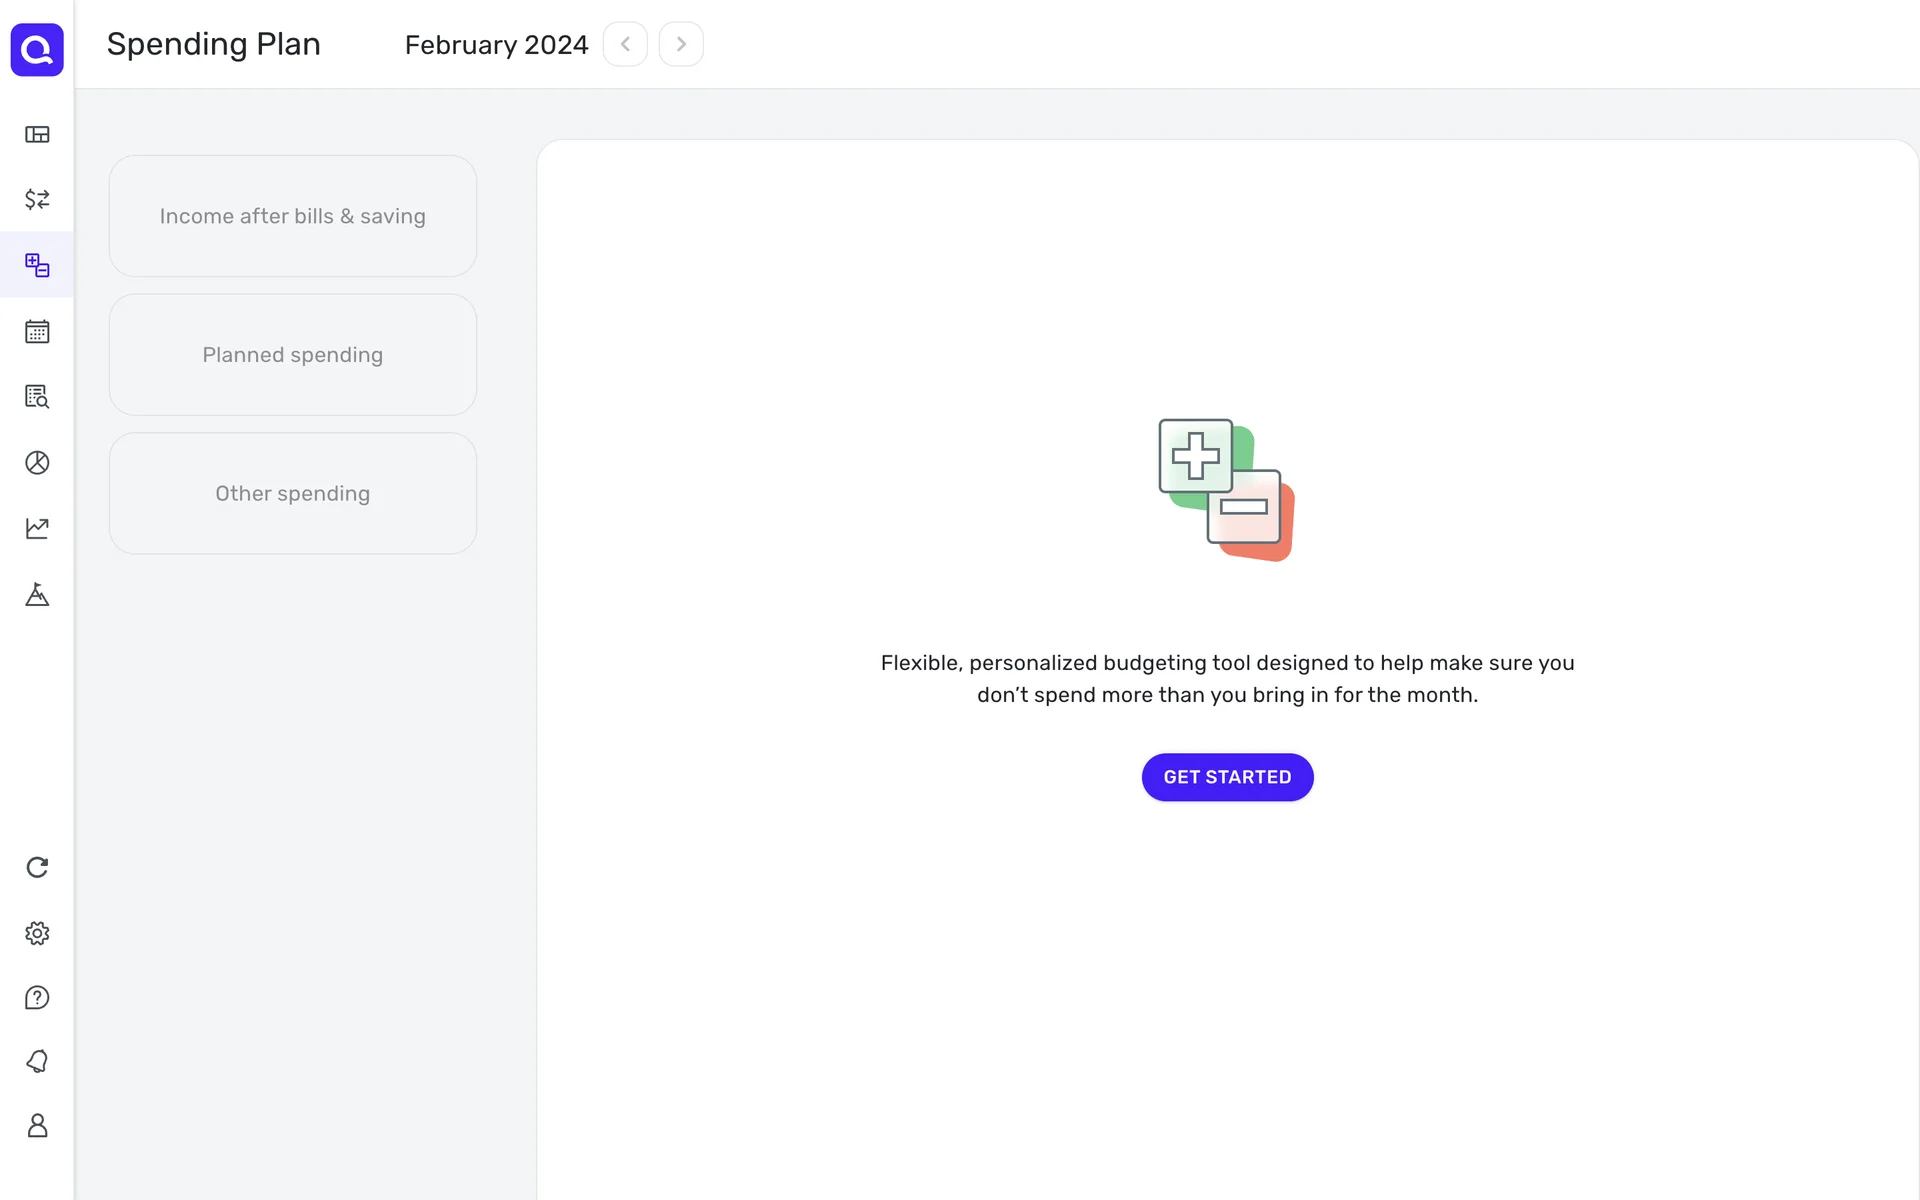Open the Settings gear icon

point(37,933)
